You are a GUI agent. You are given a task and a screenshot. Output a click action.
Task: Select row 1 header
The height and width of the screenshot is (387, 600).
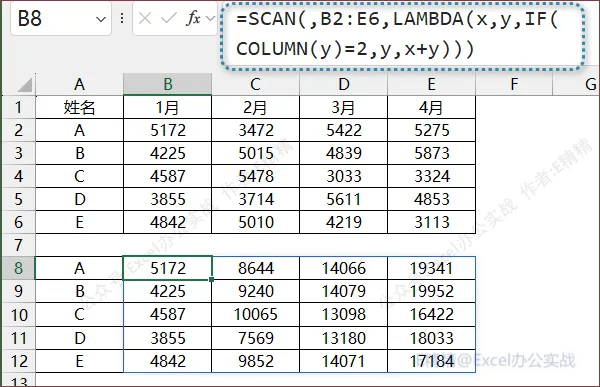tap(18, 107)
